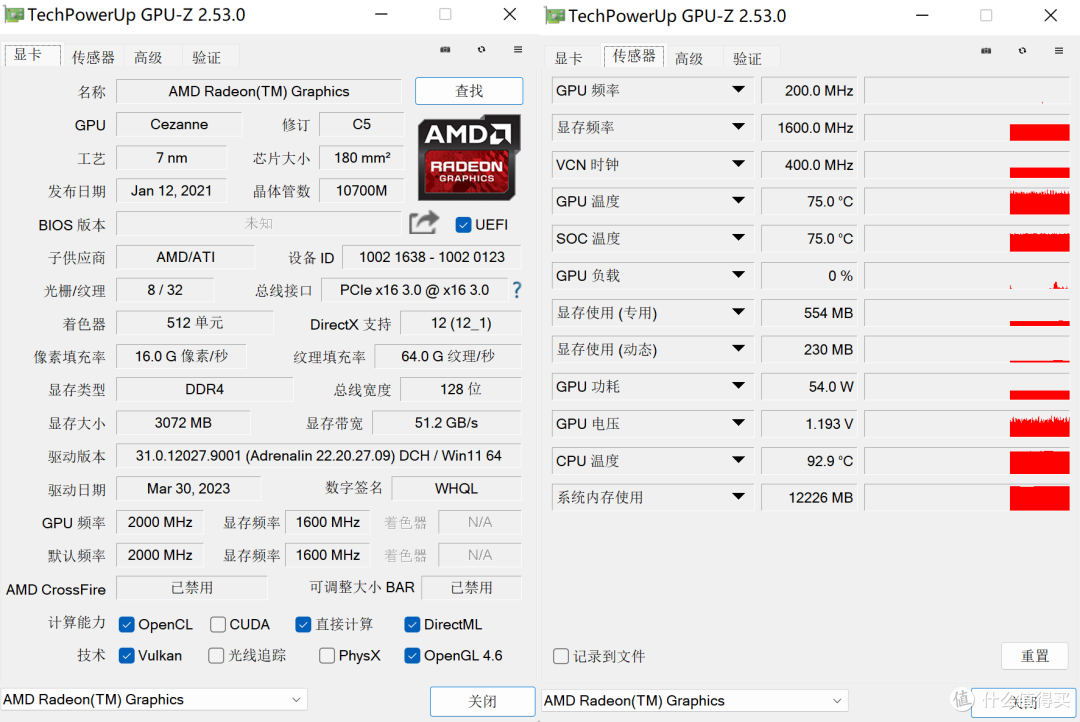Toggle the UEFI checkbox
1080x722 pixels.
tap(464, 225)
